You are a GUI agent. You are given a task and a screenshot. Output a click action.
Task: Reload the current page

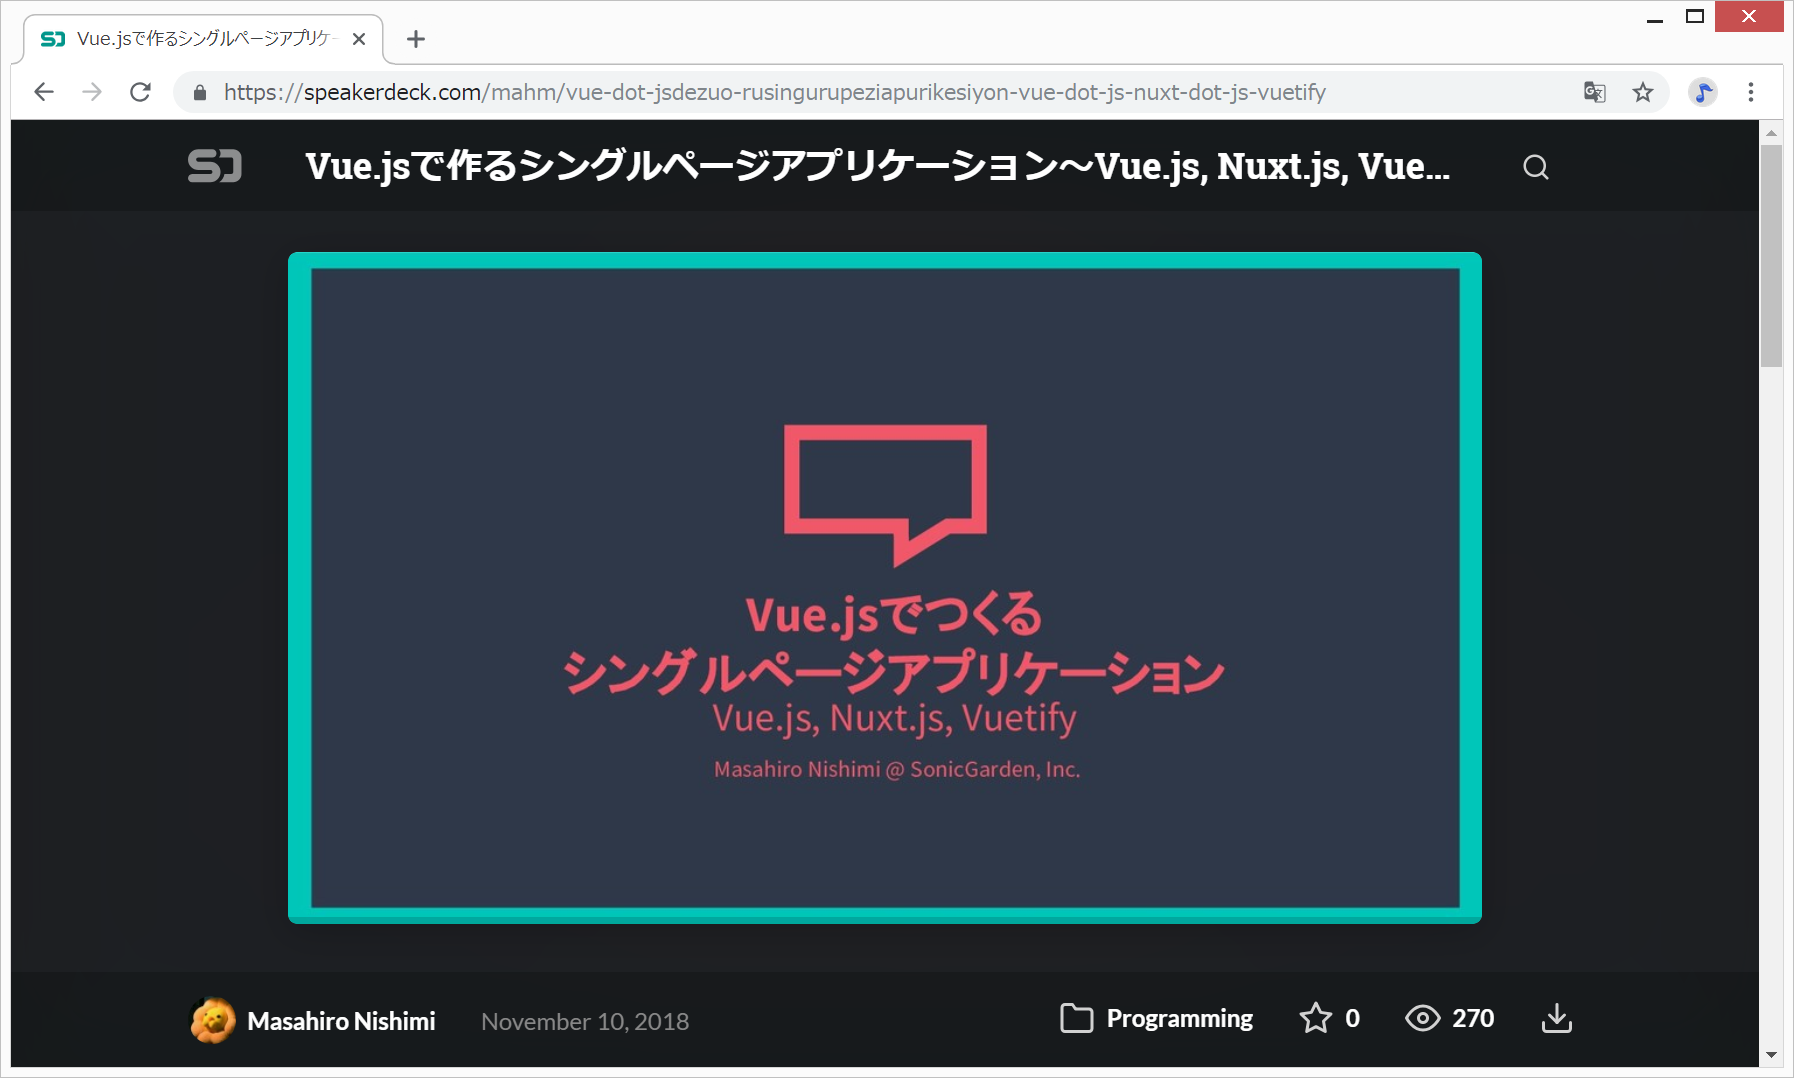141,92
